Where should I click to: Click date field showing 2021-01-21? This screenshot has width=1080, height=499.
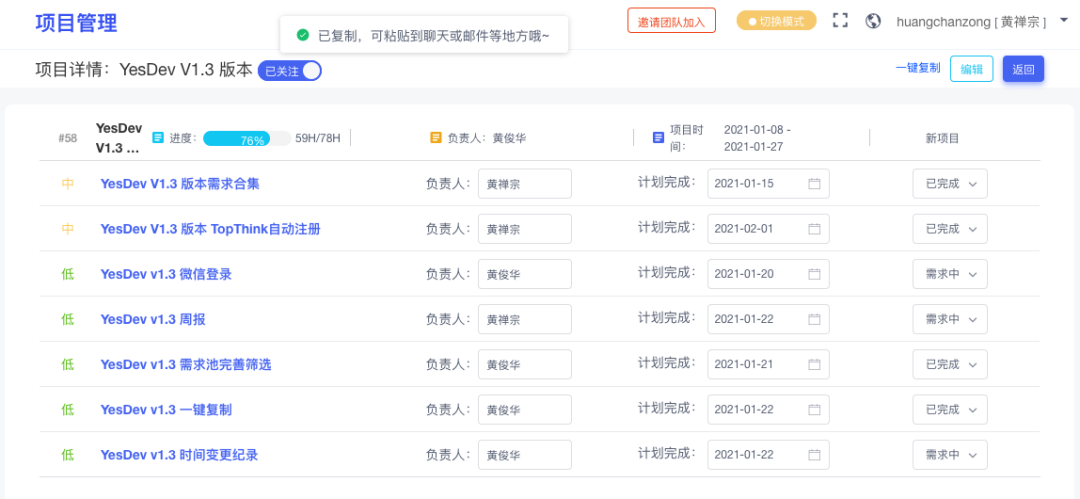coord(768,364)
